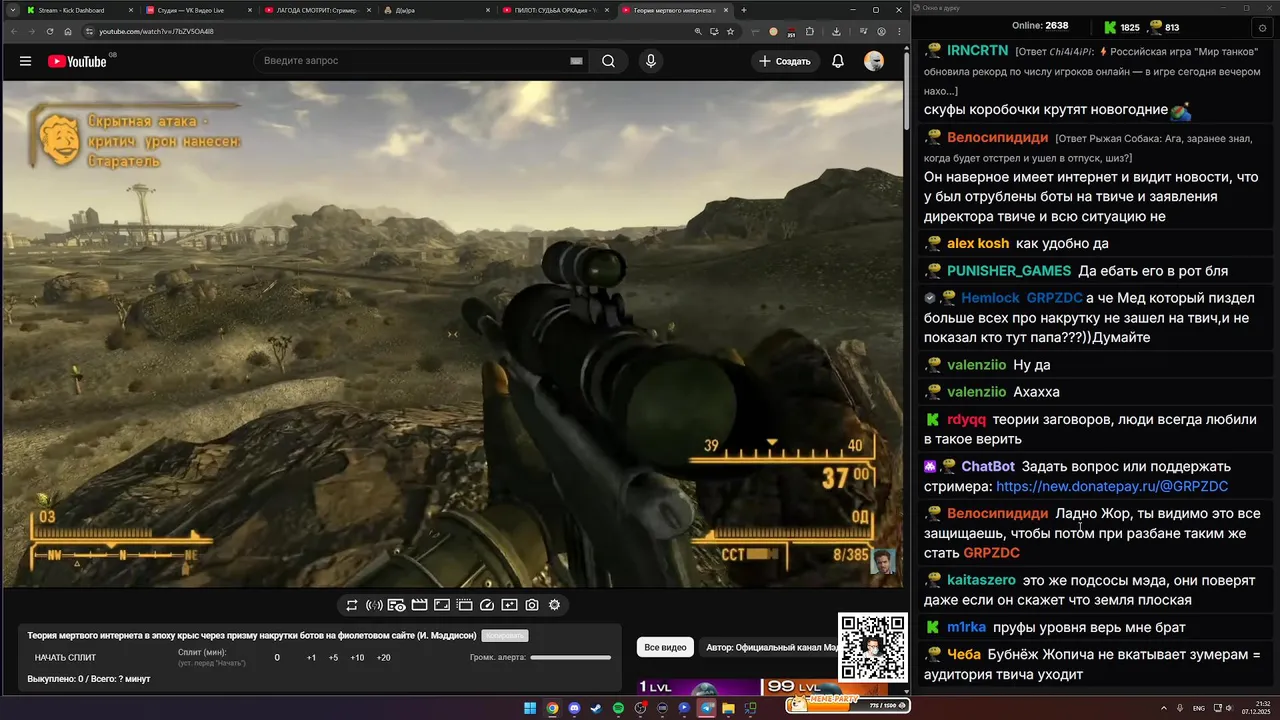
Task: Bookmark this page with the star icon
Action: 731,31
